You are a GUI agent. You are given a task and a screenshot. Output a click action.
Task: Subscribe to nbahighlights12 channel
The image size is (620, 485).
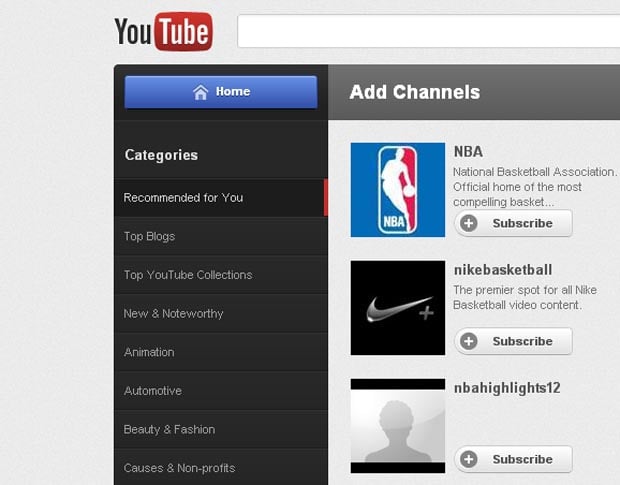coord(514,460)
